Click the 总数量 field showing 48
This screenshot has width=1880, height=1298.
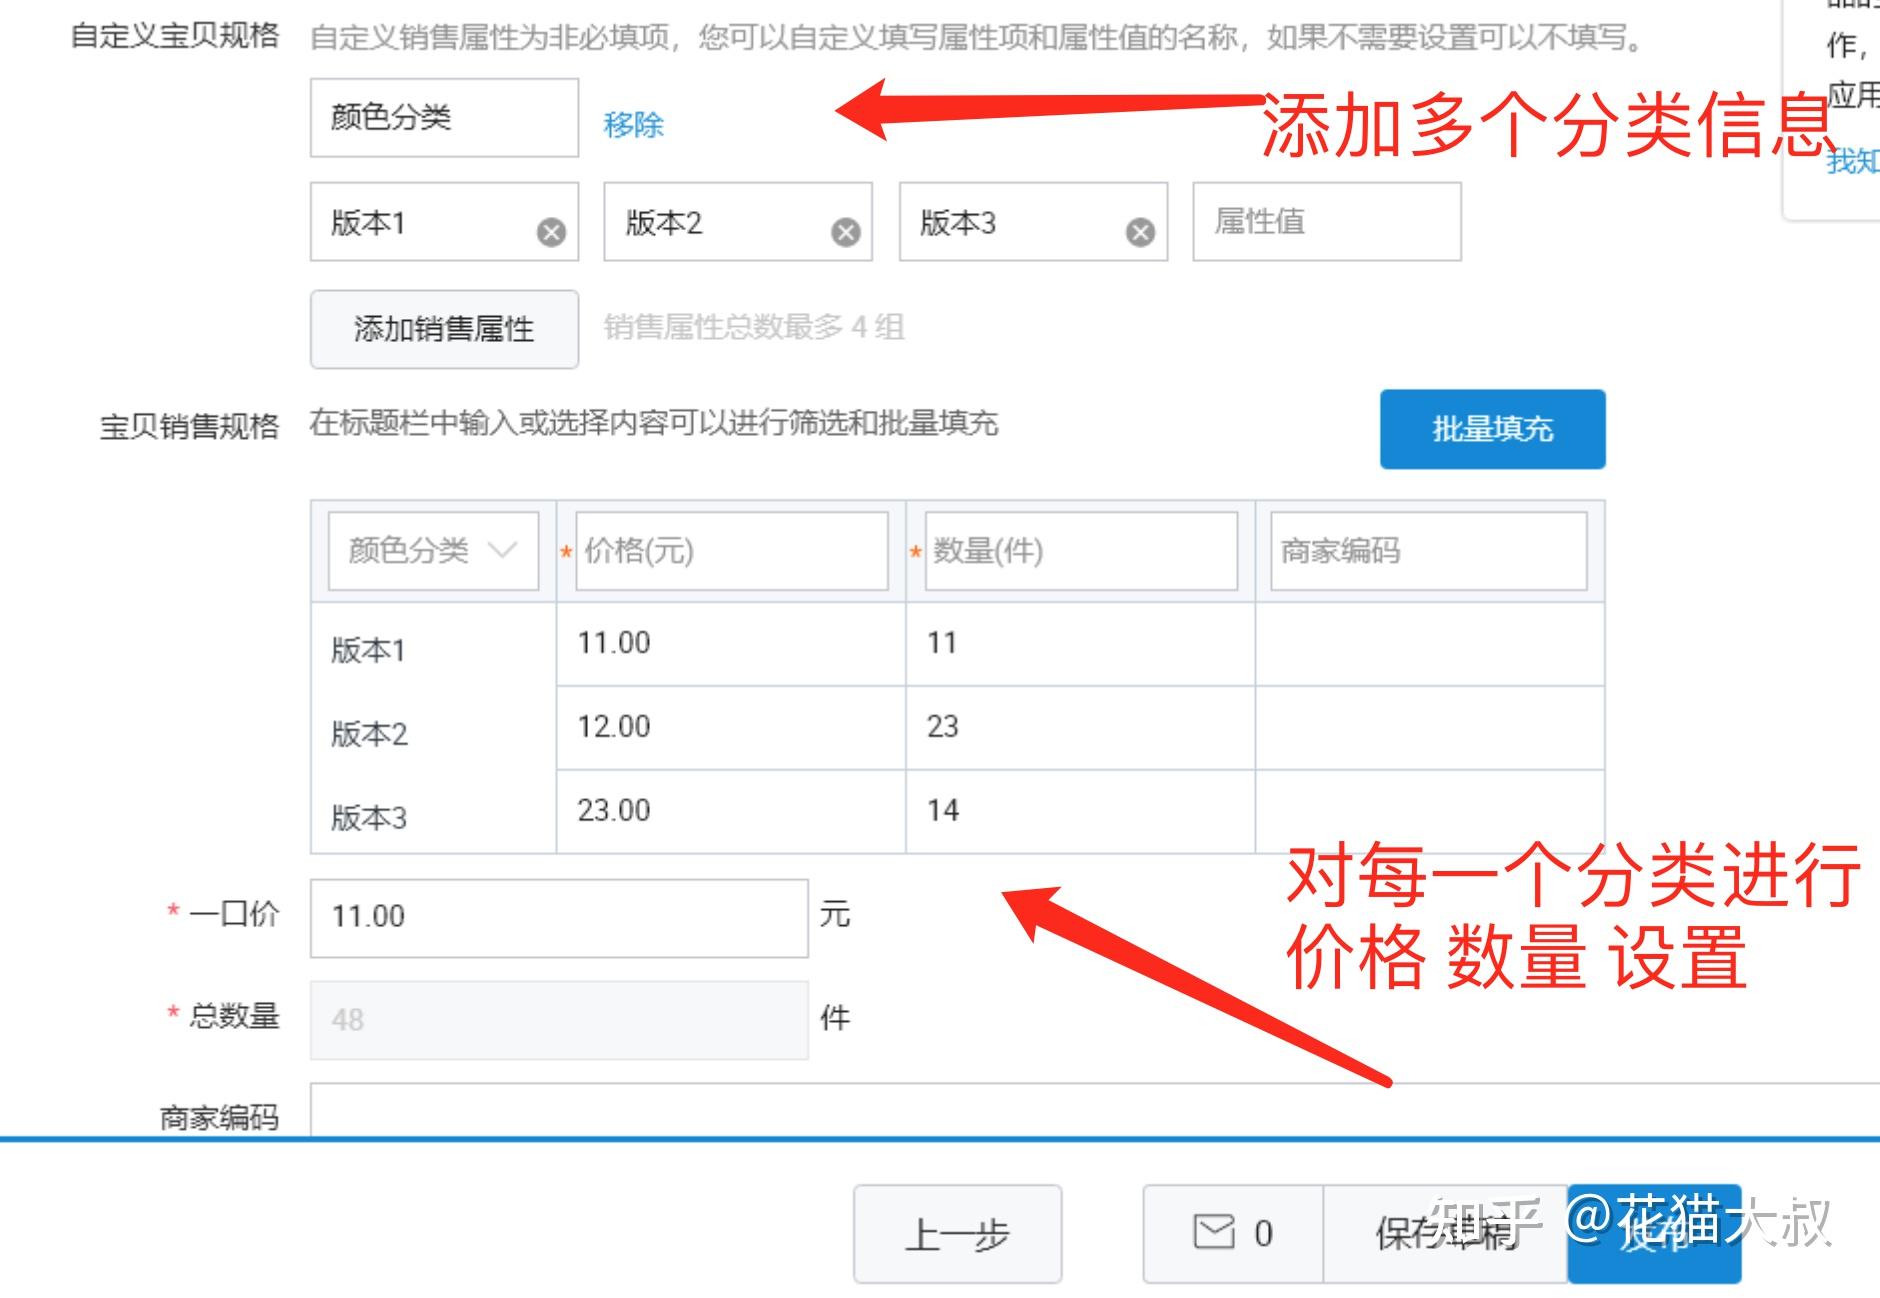click(x=559, y=1020)
